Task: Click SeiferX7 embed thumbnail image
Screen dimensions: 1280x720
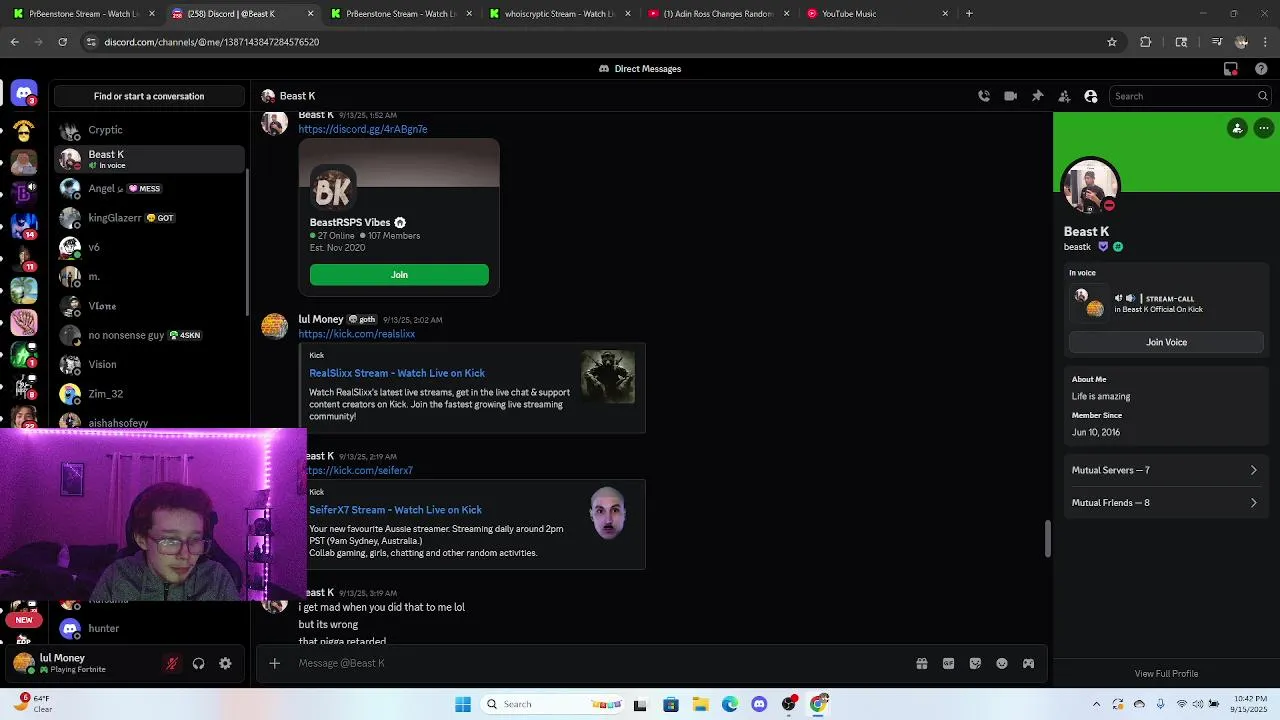Action: pyautogui.click(x=608, y=514)
